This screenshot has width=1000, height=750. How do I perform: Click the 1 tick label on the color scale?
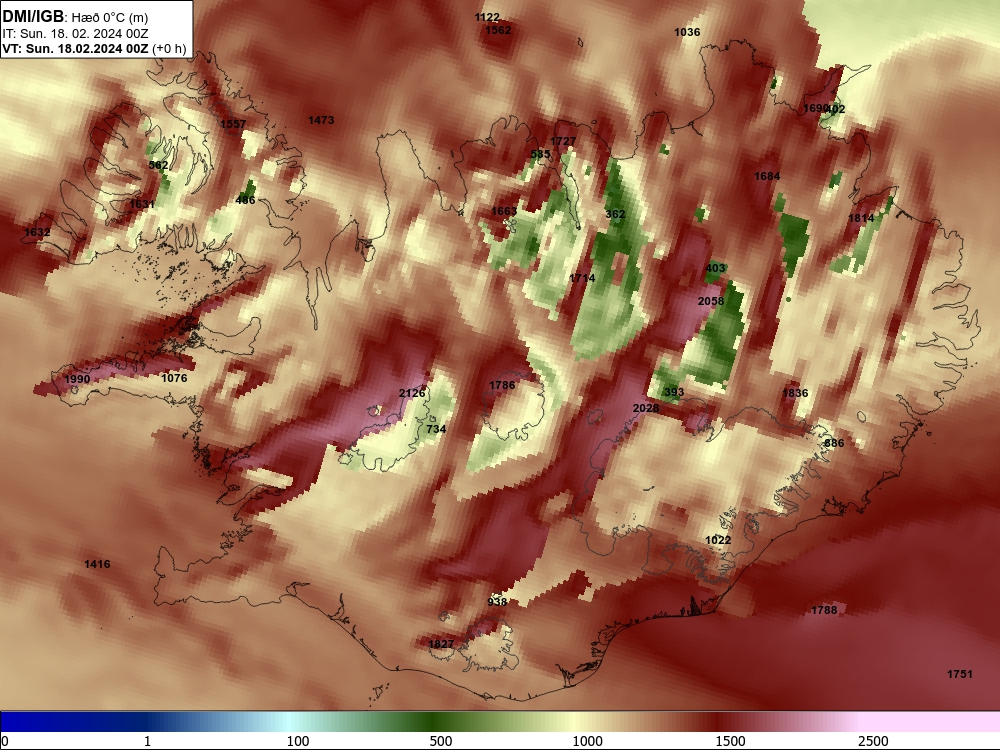[147, 741]
